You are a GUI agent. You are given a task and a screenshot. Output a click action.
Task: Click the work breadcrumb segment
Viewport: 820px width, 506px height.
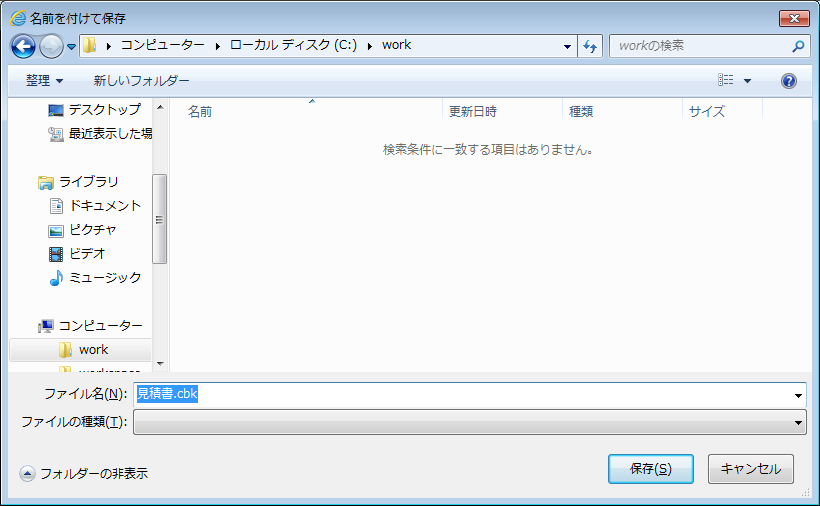point(396,45)
